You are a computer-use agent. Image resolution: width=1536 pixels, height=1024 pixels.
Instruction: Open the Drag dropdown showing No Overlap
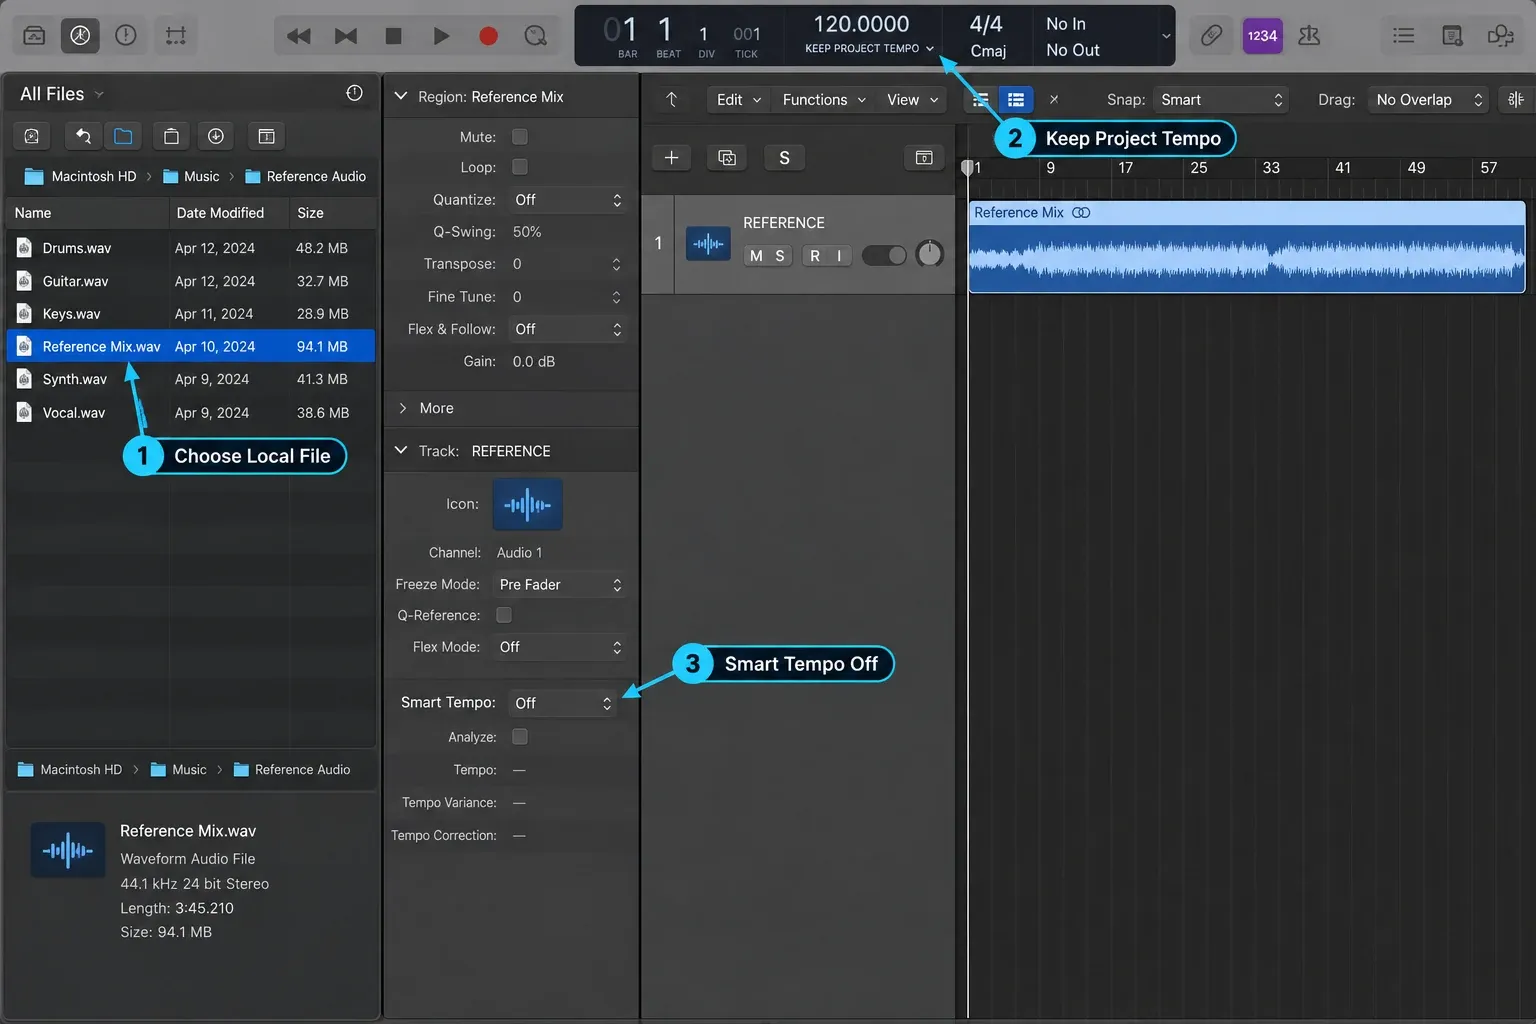pos(1428,99)
